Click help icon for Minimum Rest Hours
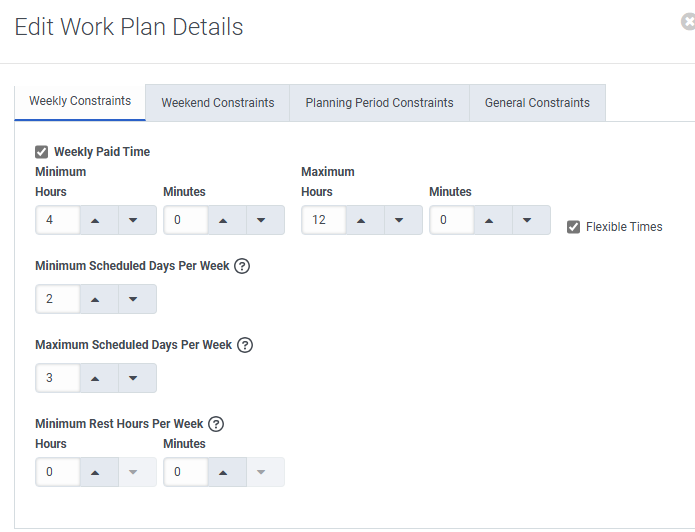The height and width of the screenshot is (532, 695). (215, 424)
